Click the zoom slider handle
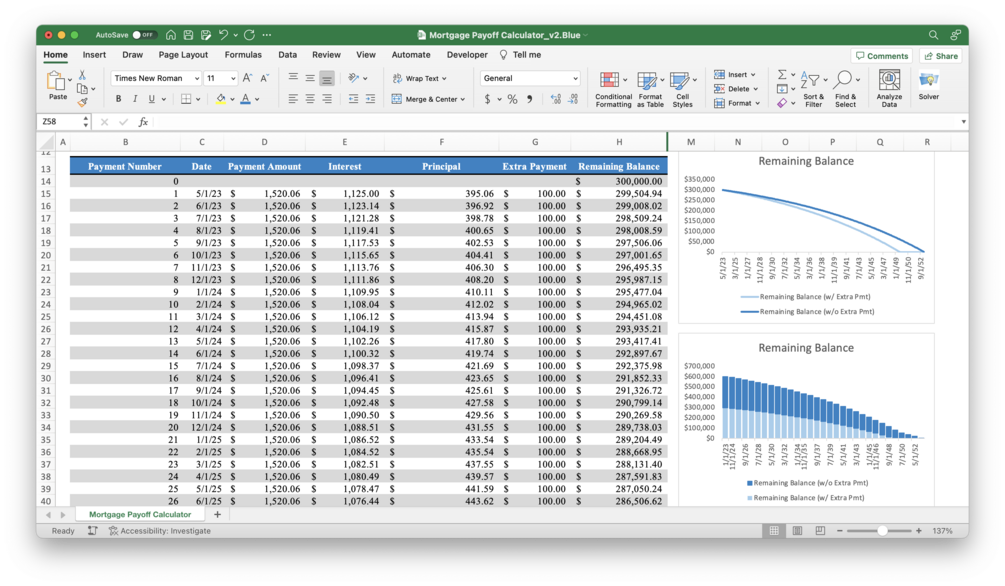1005x586 pixels. [x=883, y=531]
